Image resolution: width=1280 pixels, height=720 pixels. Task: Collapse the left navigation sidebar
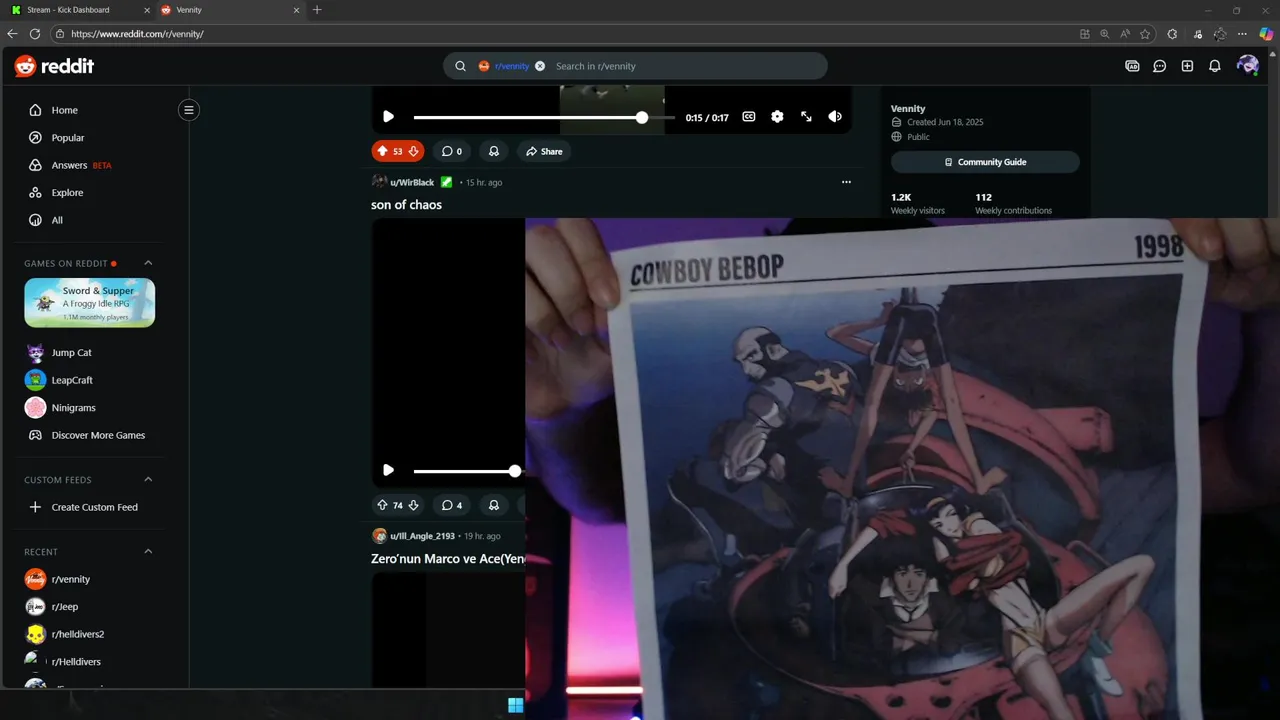point(188,110)
